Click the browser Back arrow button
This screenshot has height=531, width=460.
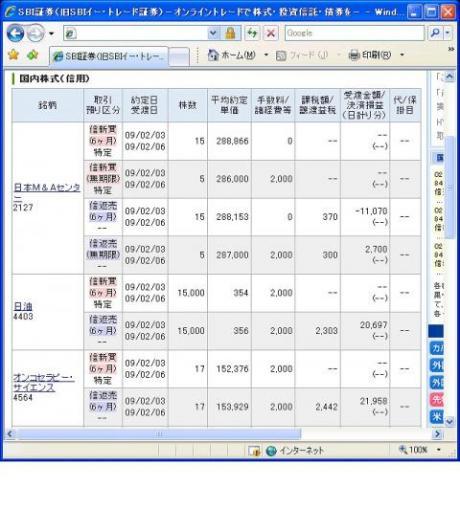(15, 33)
